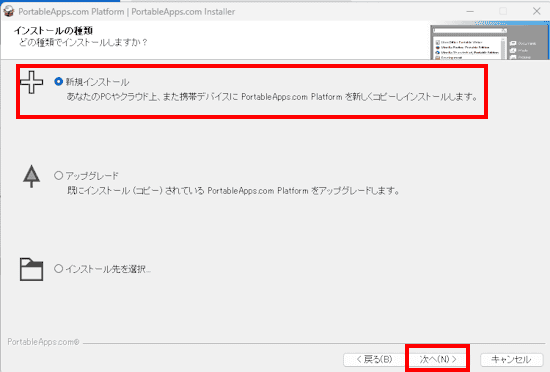Image resolution: width=550 pixels, height=372 pixels.
Task: Click the PortableApps platform preview thumbnail
Action: pos(490,40)
